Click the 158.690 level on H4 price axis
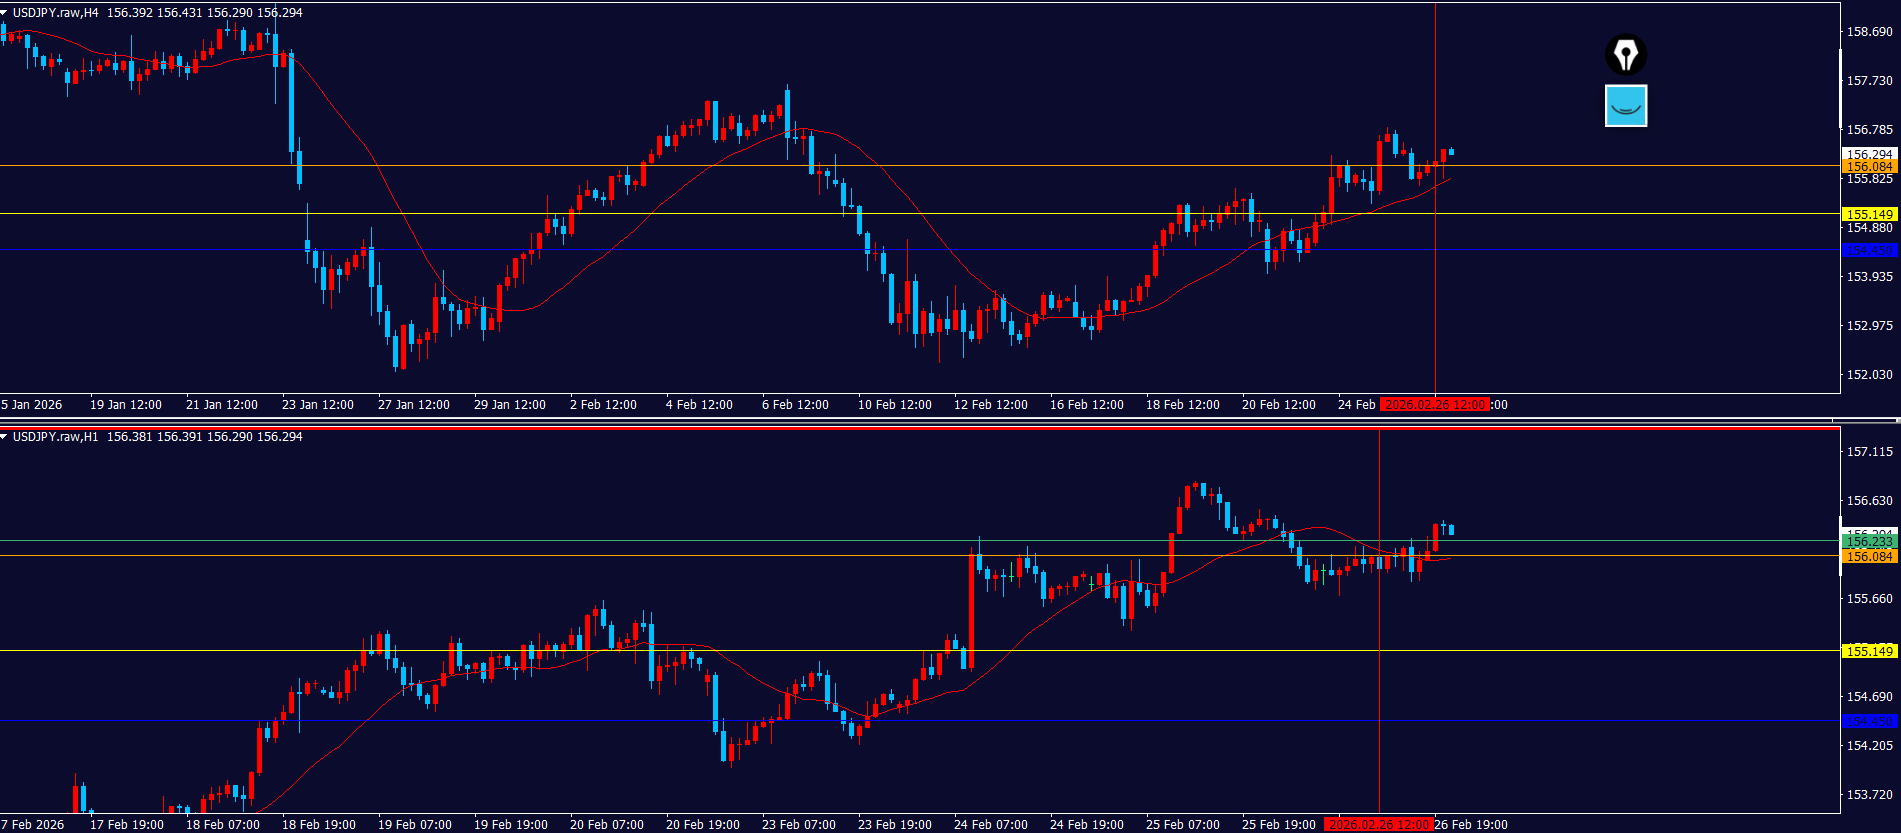The width and height of the screenshot is (1901, 833). tap(1868, 32)
